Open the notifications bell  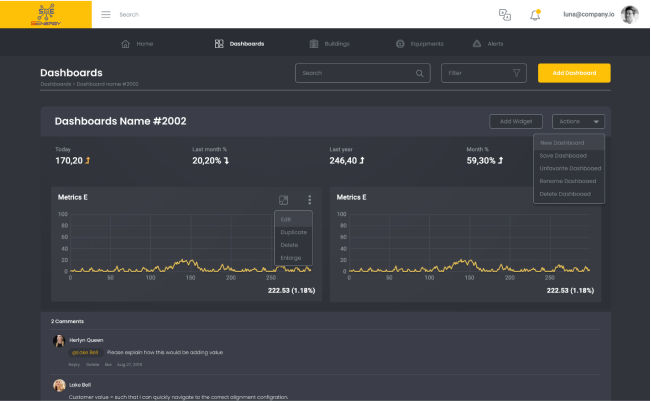coord(535,15)
